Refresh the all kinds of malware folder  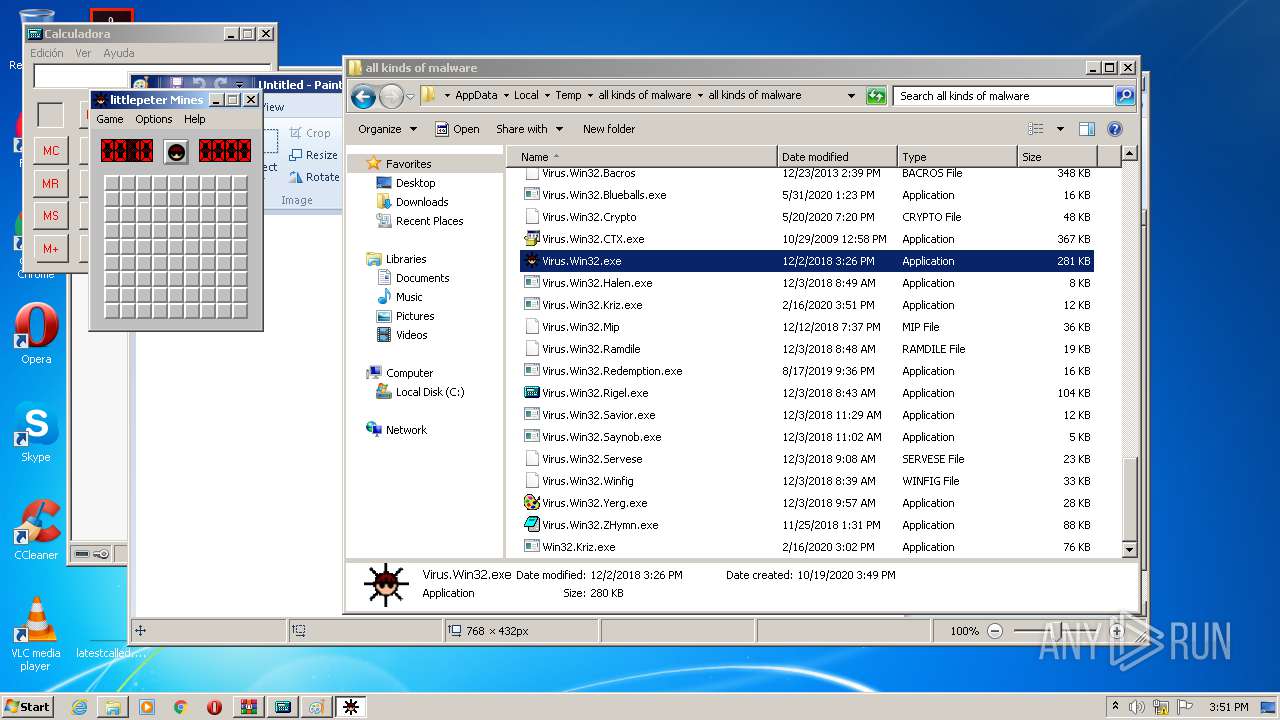coord(876,96)
